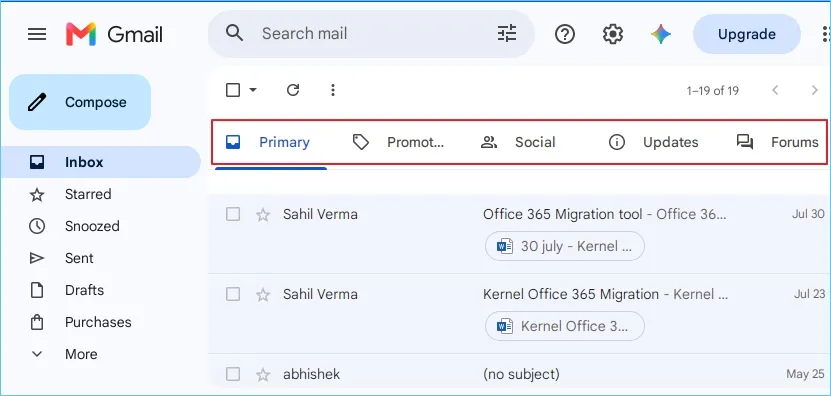Open the Gemini sparkle icon

point(661,34)
